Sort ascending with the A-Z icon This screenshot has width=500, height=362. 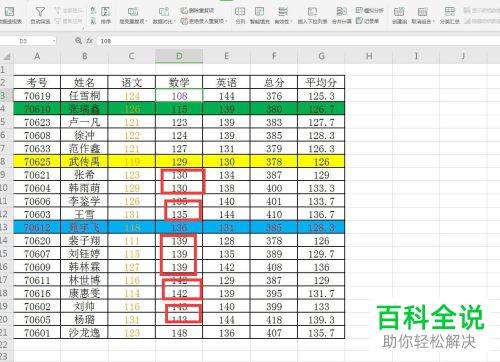coord(93,11)
